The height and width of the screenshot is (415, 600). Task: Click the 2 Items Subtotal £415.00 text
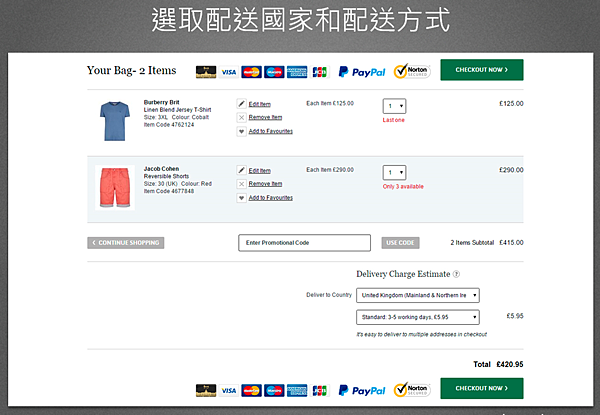point(487,242)
